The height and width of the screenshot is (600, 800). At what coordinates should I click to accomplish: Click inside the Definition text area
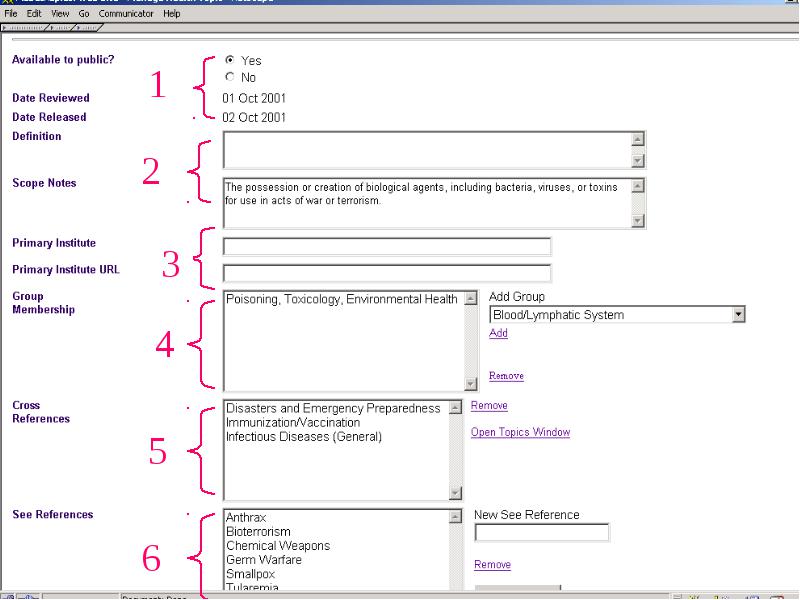pyautogui.click(x=428, y=150)
